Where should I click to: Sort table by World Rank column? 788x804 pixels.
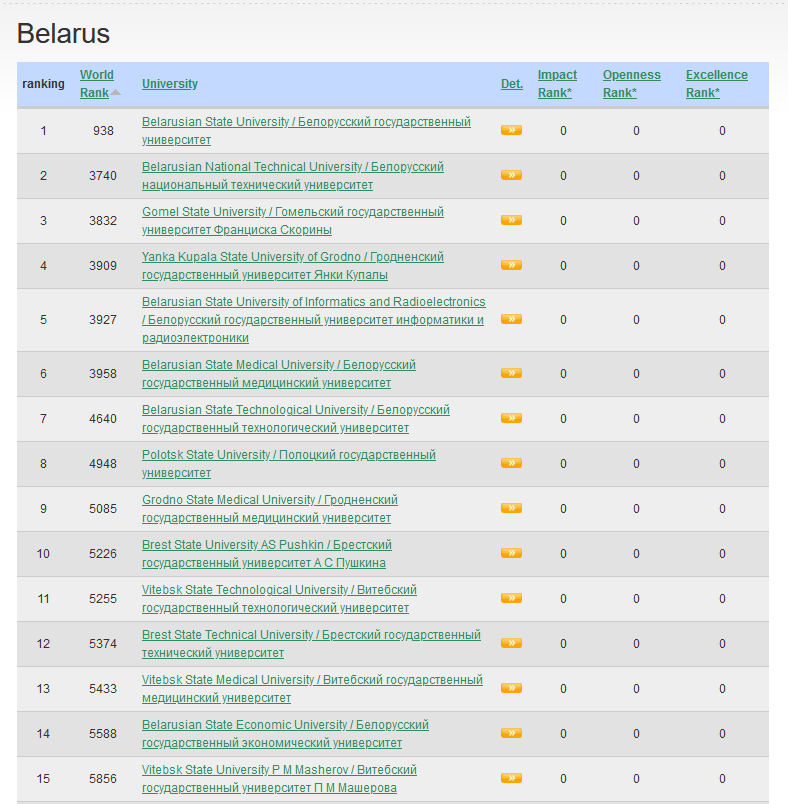(x=96, y=84)
